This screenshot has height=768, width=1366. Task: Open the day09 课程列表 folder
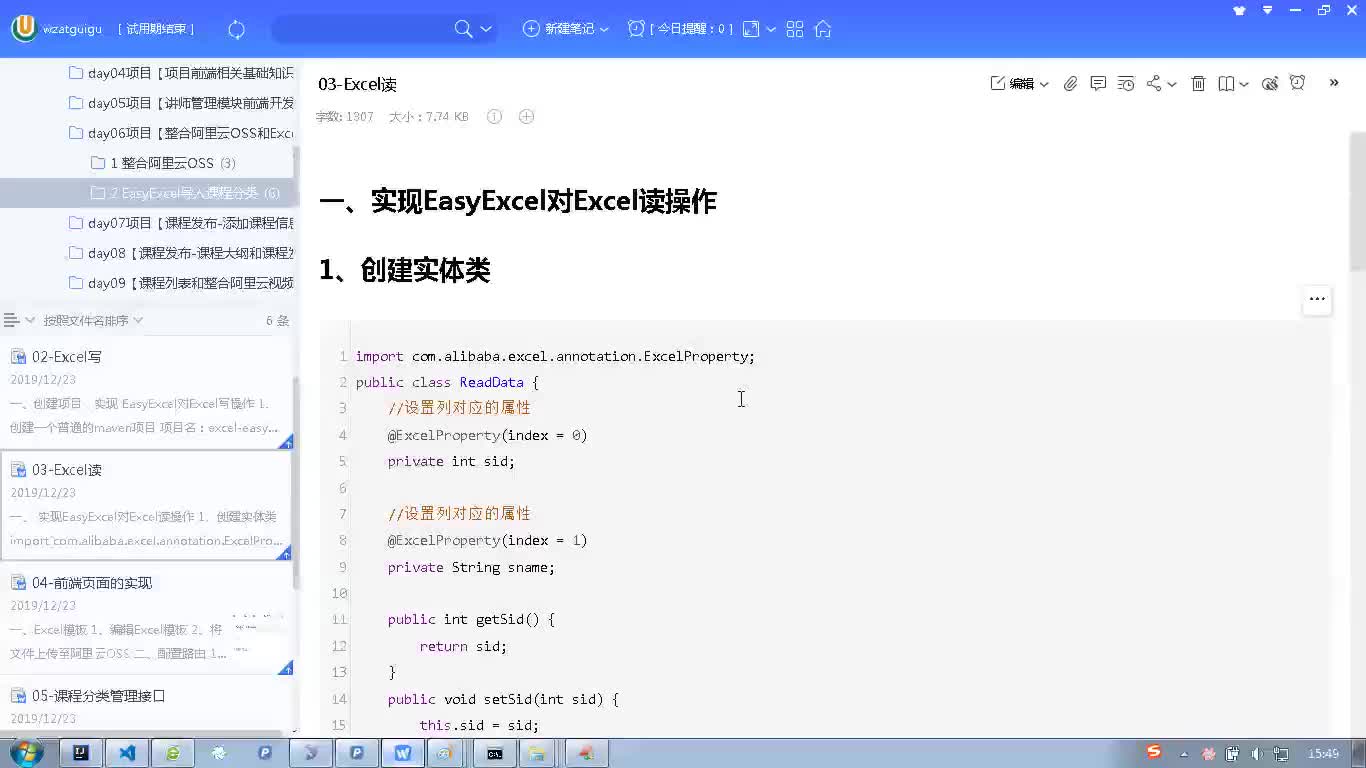[x=180, y=283]
